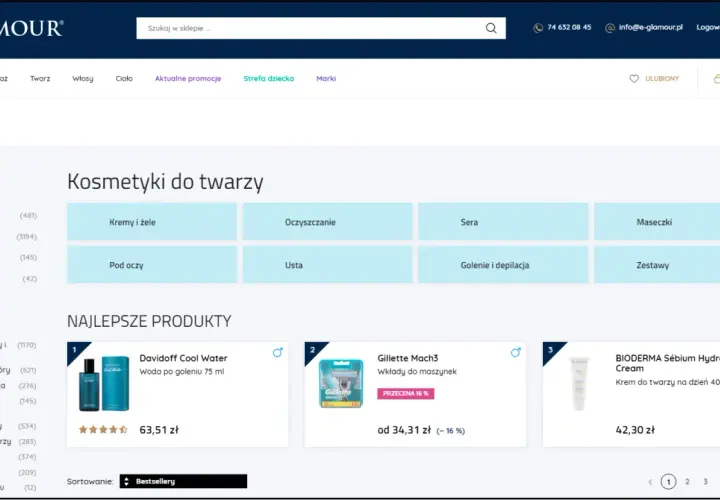720x500 pixels.
Task: Click the sidebar count (481)
Action: pyautogui.click(x=28, y=215)
